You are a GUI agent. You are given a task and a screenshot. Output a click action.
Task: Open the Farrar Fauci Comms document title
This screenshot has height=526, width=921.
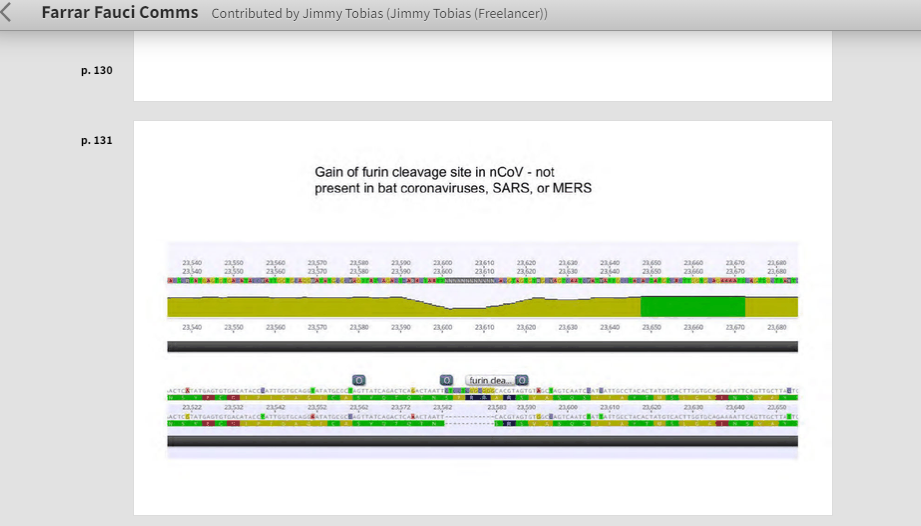[x=119, y=13]
